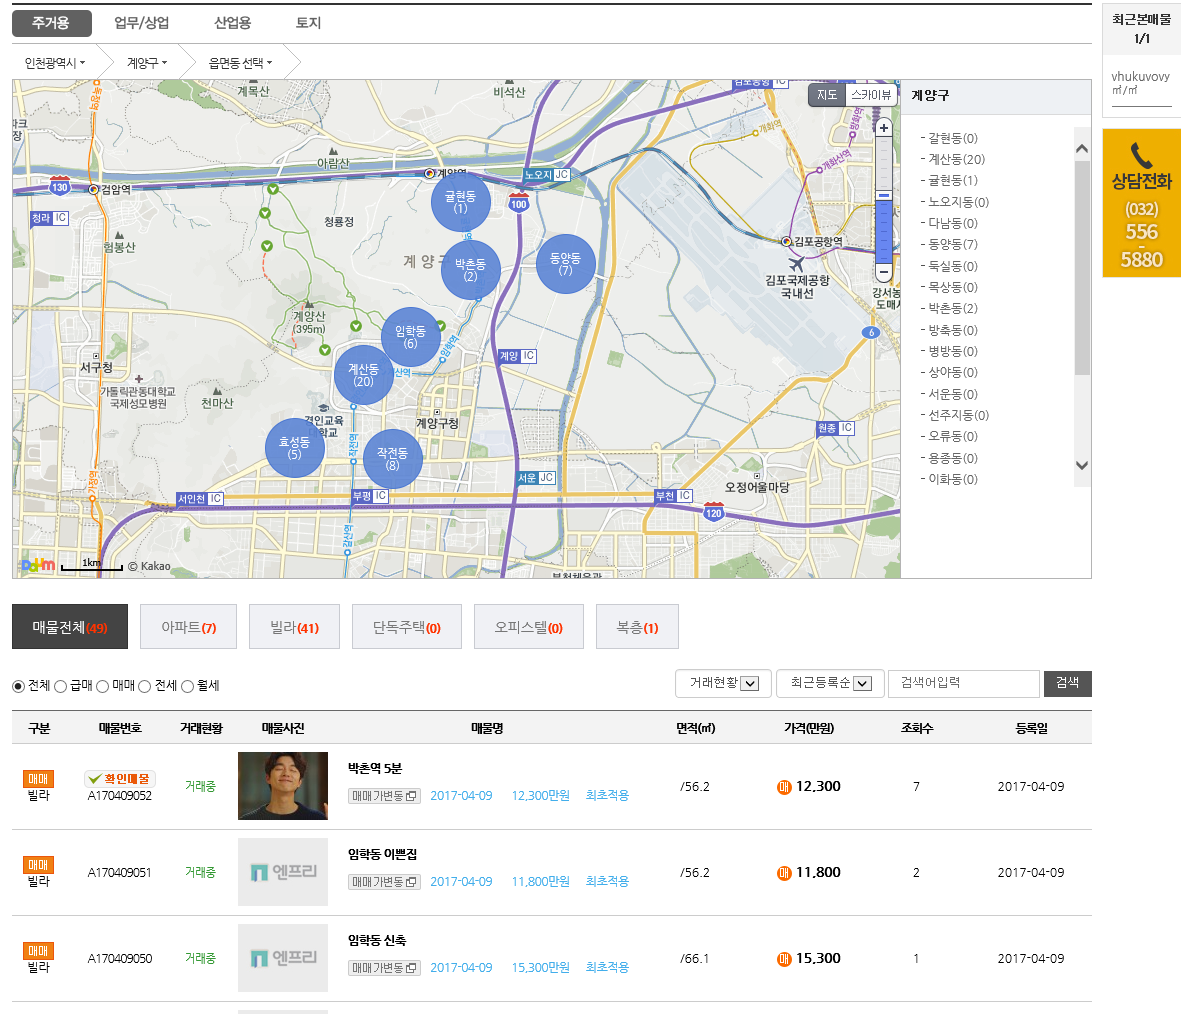Open the 동양동 (7) map cluster marker
The width and height of the screenshot is (1181, 1014).
(565, 264)
